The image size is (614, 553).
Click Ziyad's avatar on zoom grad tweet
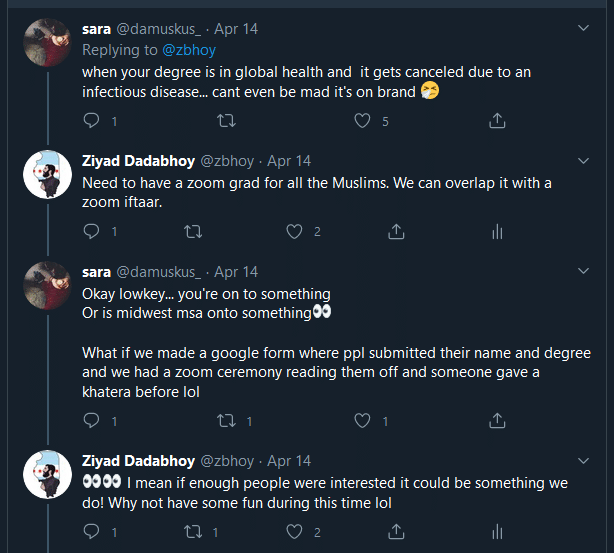[46, 176]
